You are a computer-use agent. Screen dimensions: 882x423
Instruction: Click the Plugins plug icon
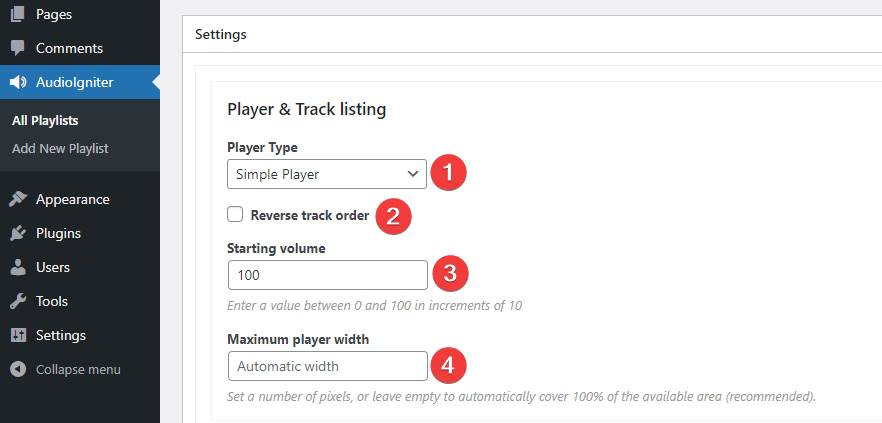click(18, 233)
